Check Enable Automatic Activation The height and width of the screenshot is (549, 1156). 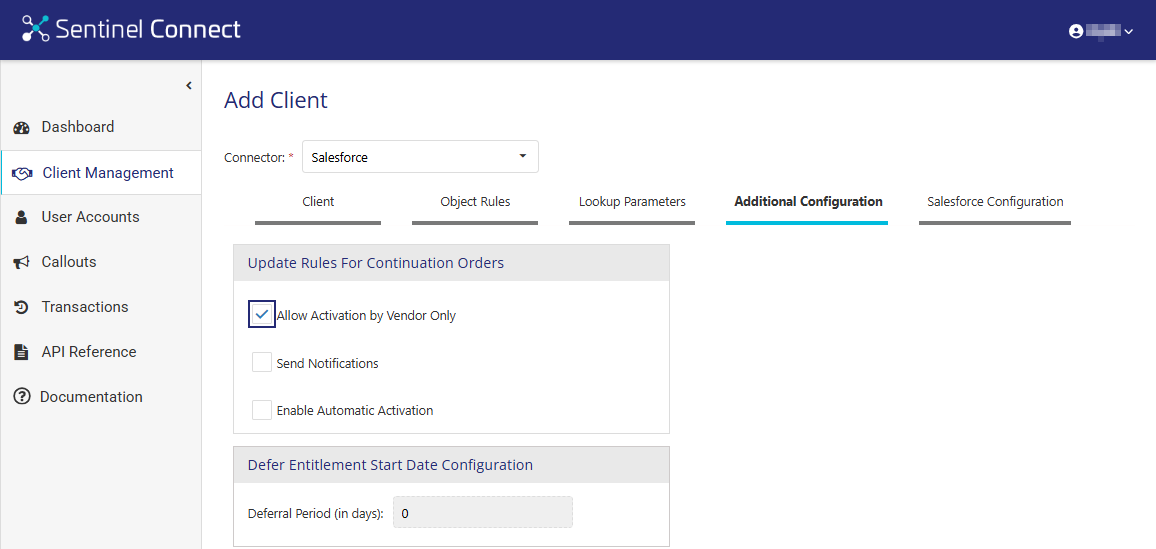(x=262, y=410)
